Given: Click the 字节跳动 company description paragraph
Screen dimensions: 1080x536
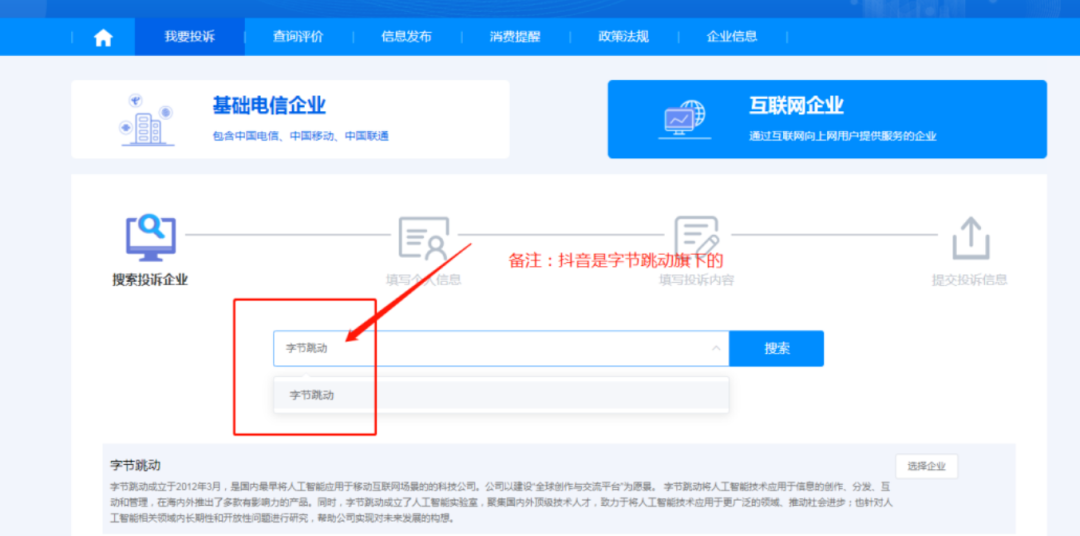Looking at the screenshot, I should coord(501,502).
